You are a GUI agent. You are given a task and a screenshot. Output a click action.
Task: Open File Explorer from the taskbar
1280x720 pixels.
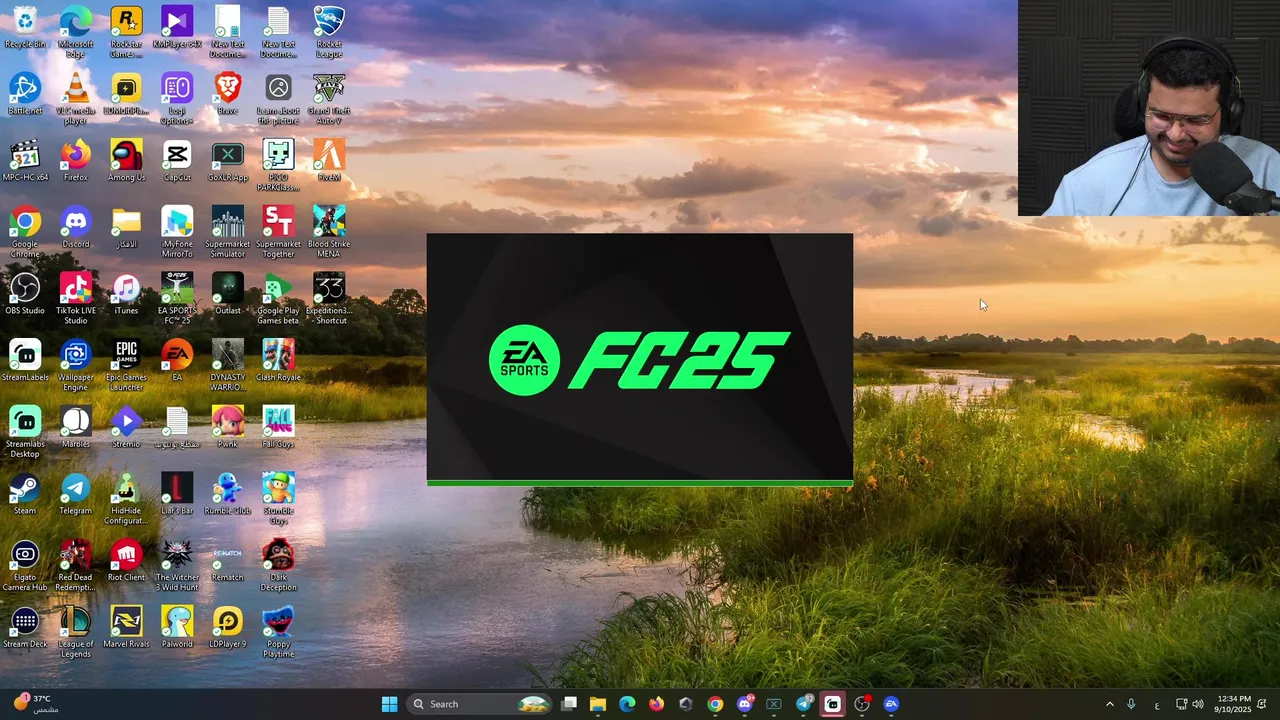[x=598, y=704]
